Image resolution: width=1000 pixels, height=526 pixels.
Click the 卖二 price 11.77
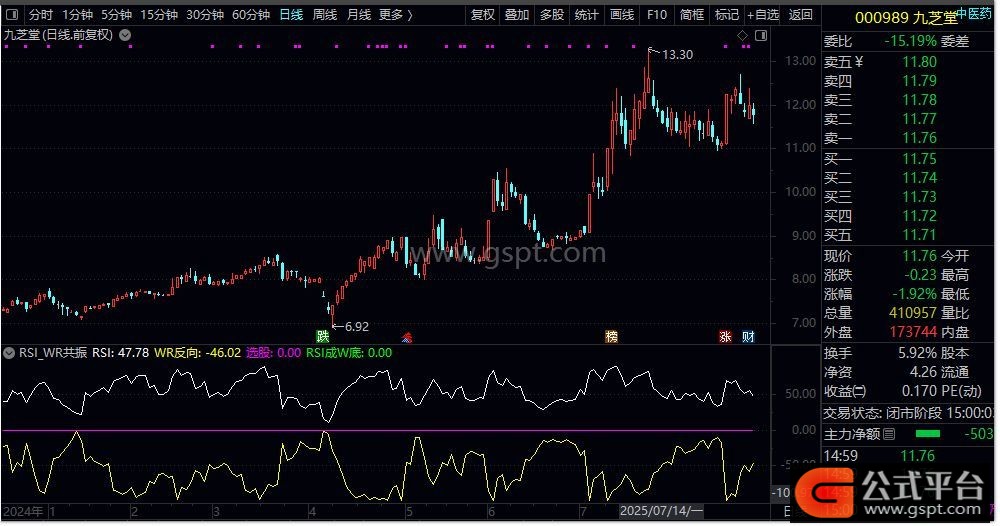click(920, 119)
